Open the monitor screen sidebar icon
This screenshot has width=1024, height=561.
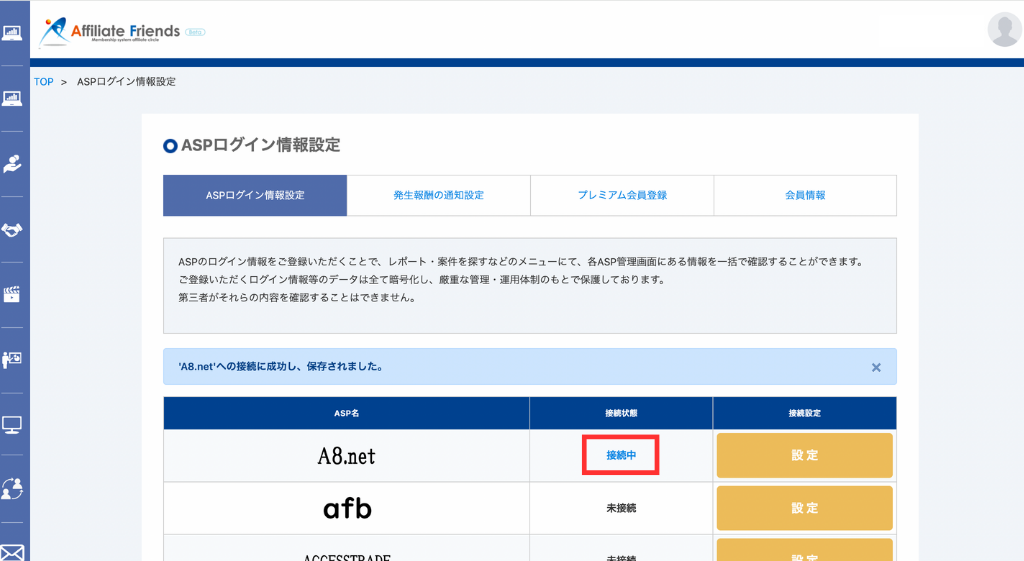click(x=12, y=425)
